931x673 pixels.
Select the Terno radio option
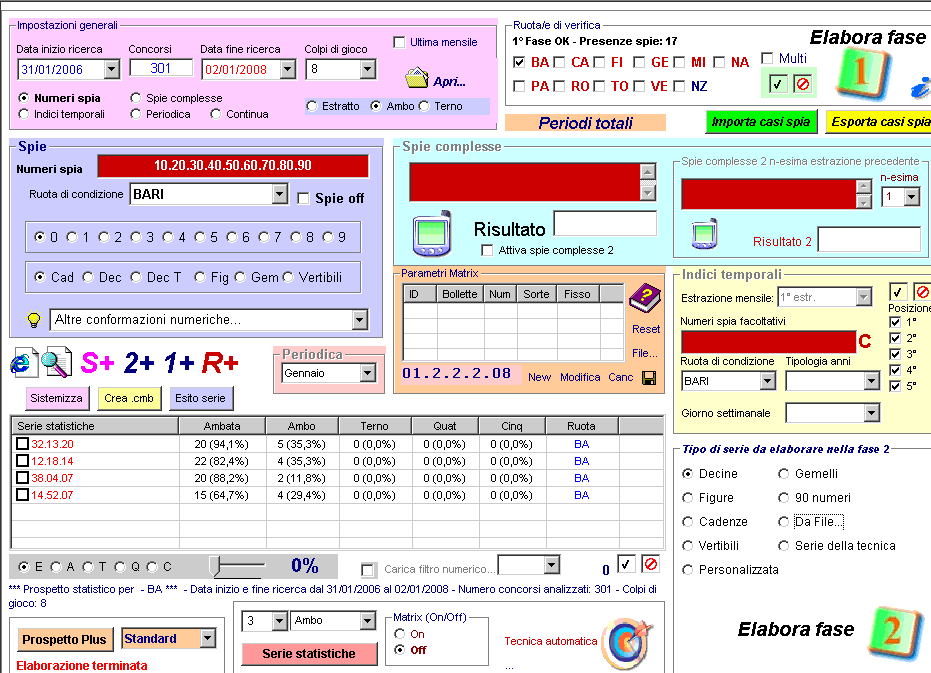424,106
